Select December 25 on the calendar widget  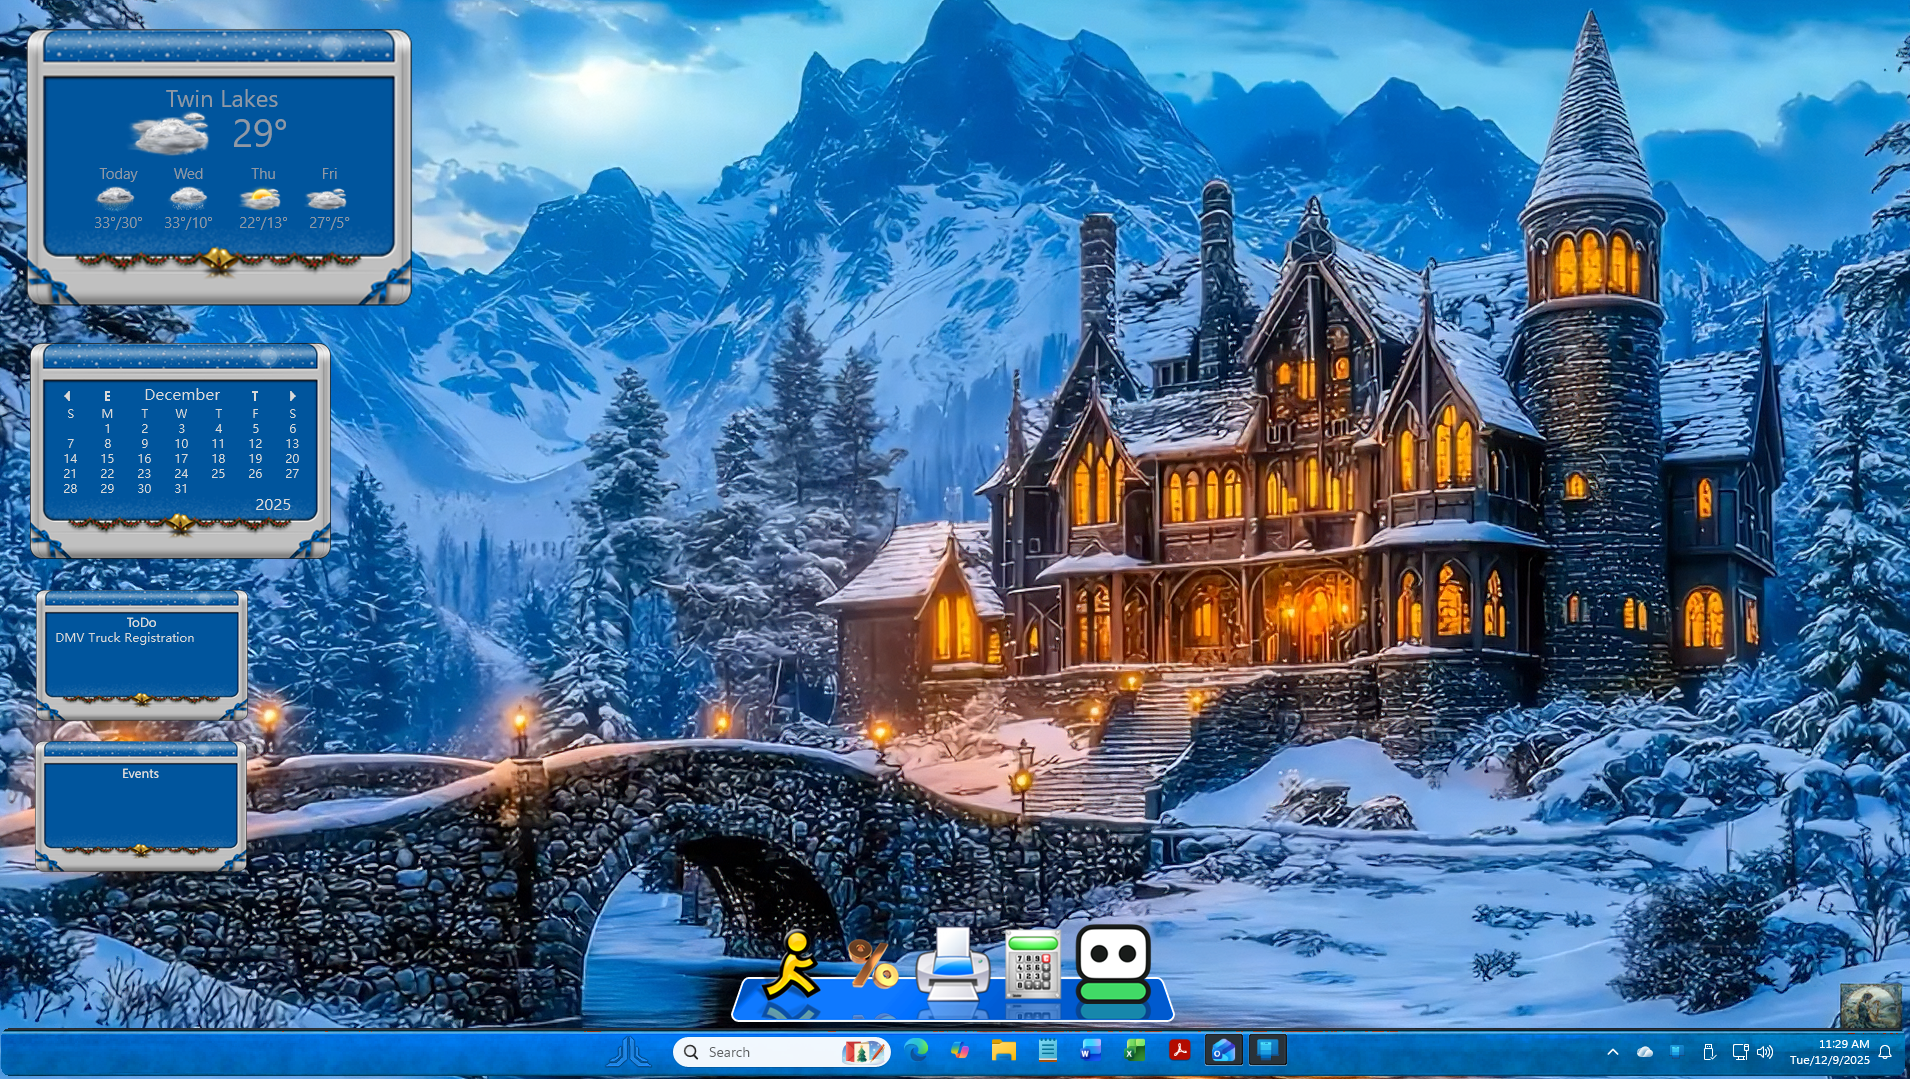click(x=218, y=473)
